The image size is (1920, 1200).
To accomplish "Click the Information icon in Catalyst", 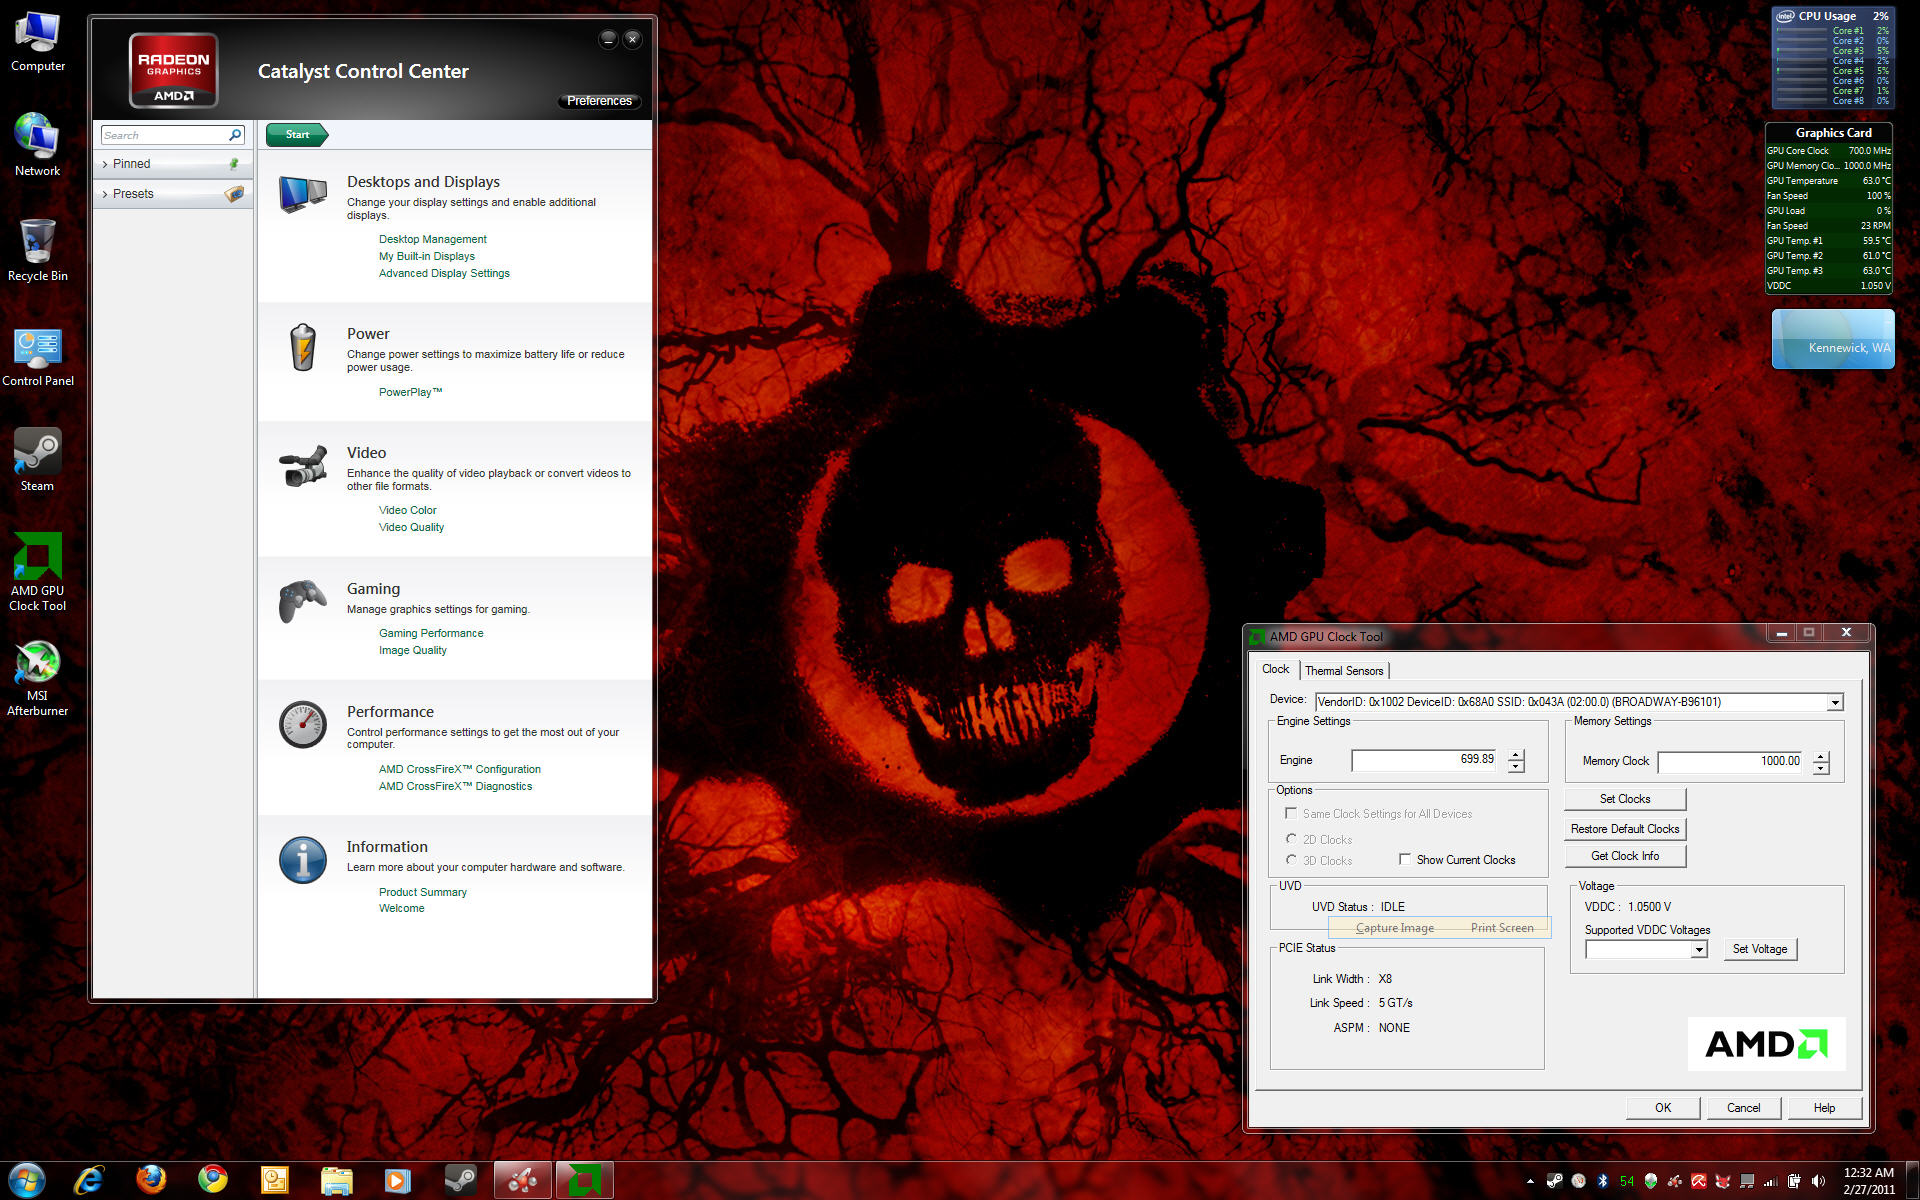I will [303, 860].
